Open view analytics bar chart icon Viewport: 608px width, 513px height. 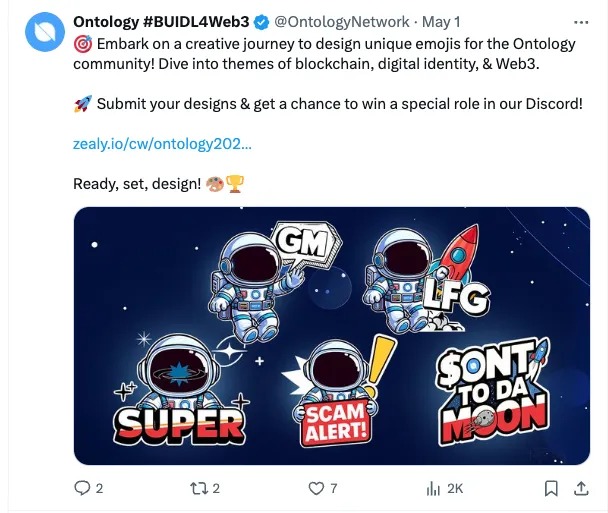click(x=434, y=488)
